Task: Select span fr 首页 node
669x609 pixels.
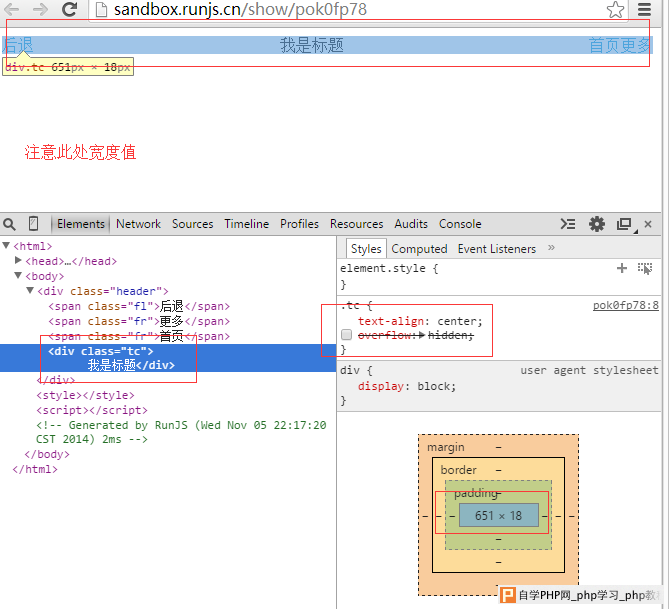Action: click(x=139, y=336)
